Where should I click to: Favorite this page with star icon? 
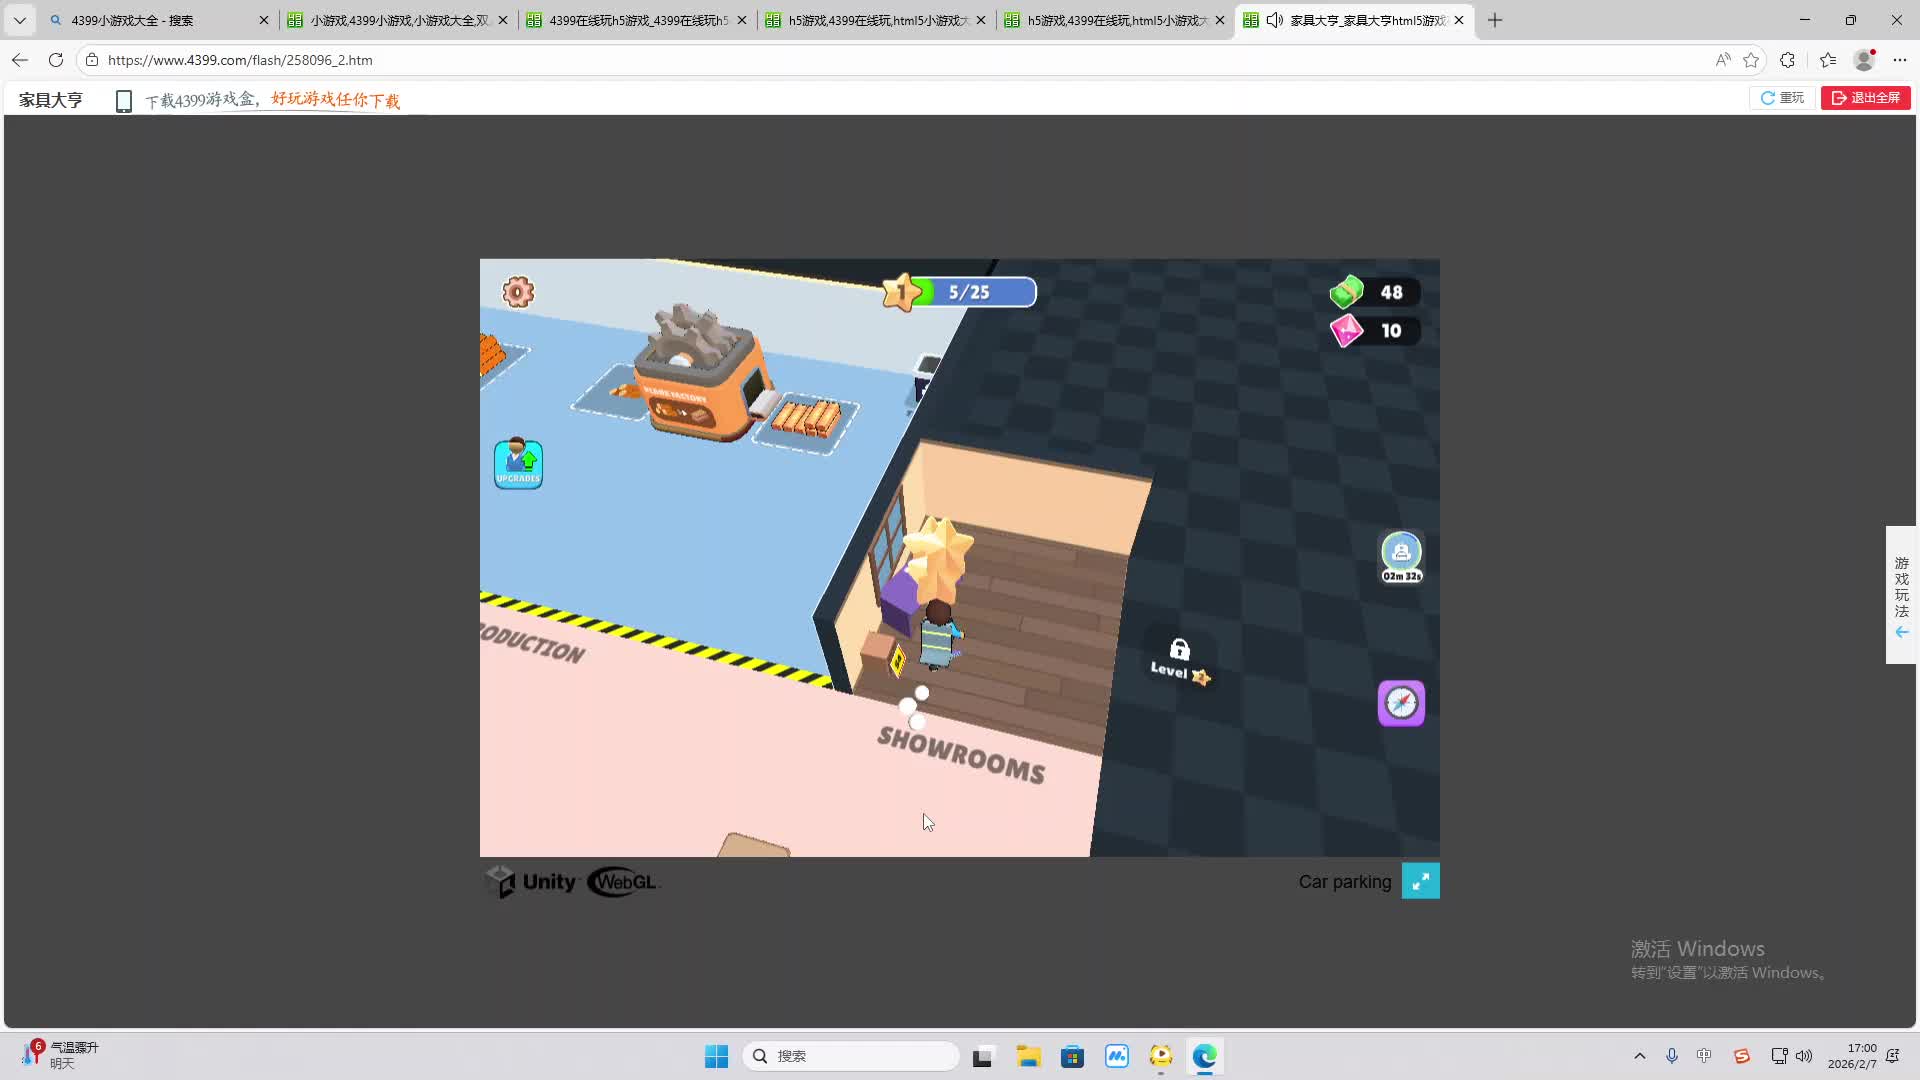1751,60
